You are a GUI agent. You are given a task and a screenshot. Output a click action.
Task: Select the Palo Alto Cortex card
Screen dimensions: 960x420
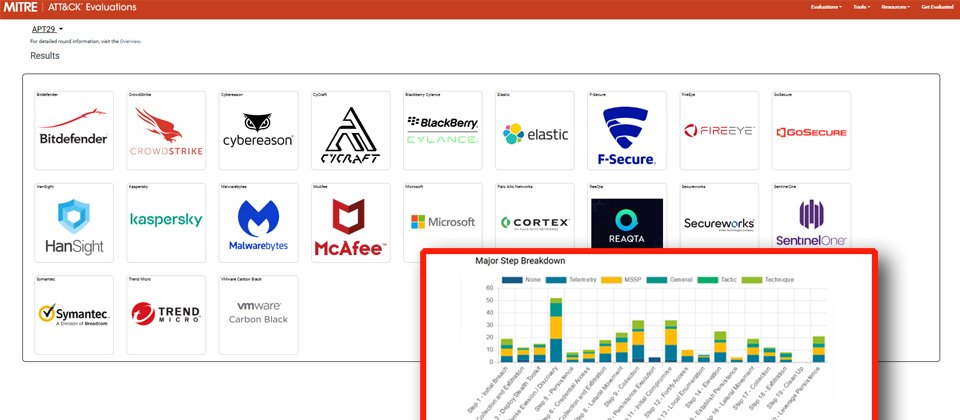(x=535, y=216)
